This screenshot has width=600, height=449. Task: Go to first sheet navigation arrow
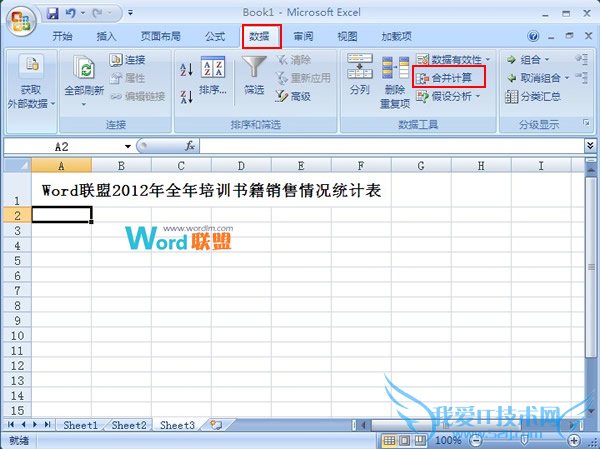click(x=11, y=425)
